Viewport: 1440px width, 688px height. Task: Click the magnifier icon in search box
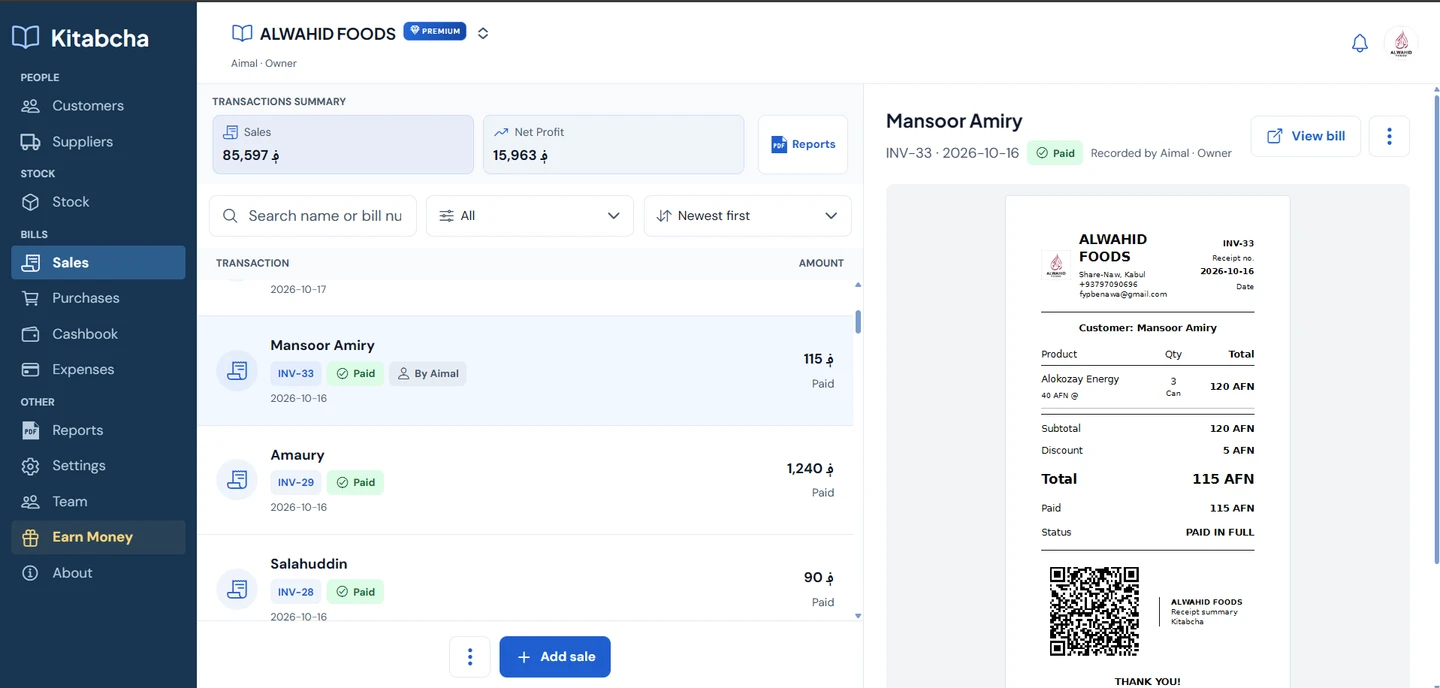pos(230,216)
